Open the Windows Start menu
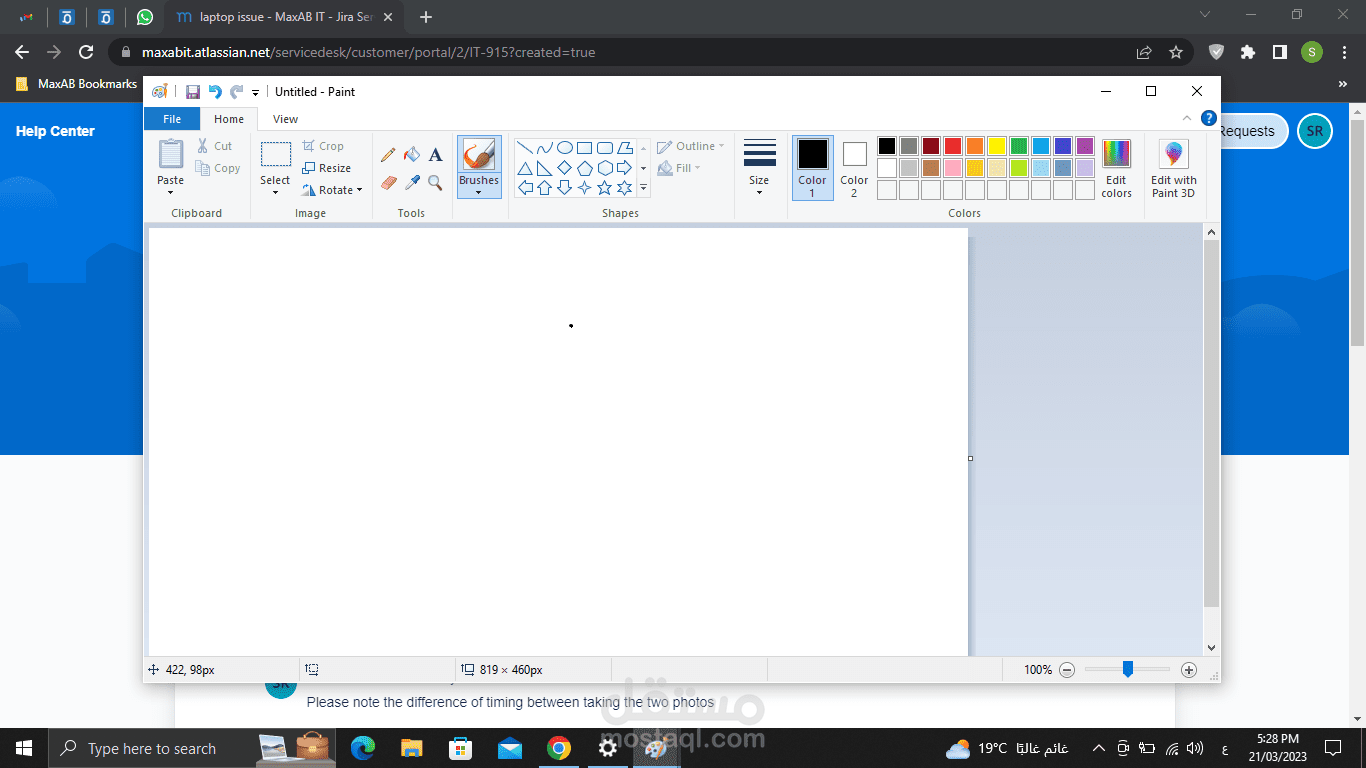The height and width of the screenshot is (768, 1366). click(x=24, y=748)
